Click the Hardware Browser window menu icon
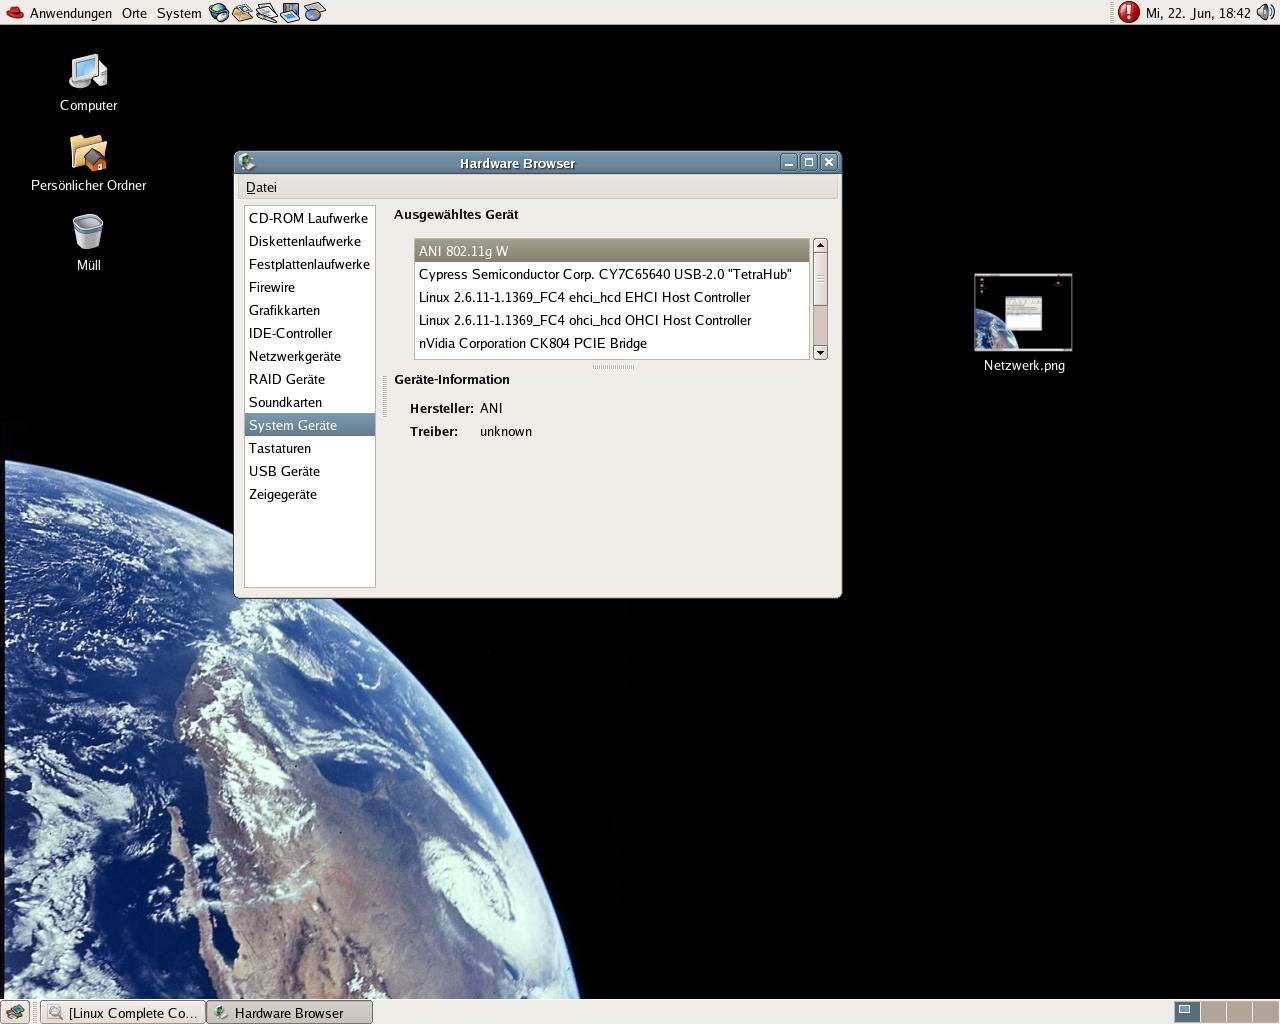 click(247, 162)
